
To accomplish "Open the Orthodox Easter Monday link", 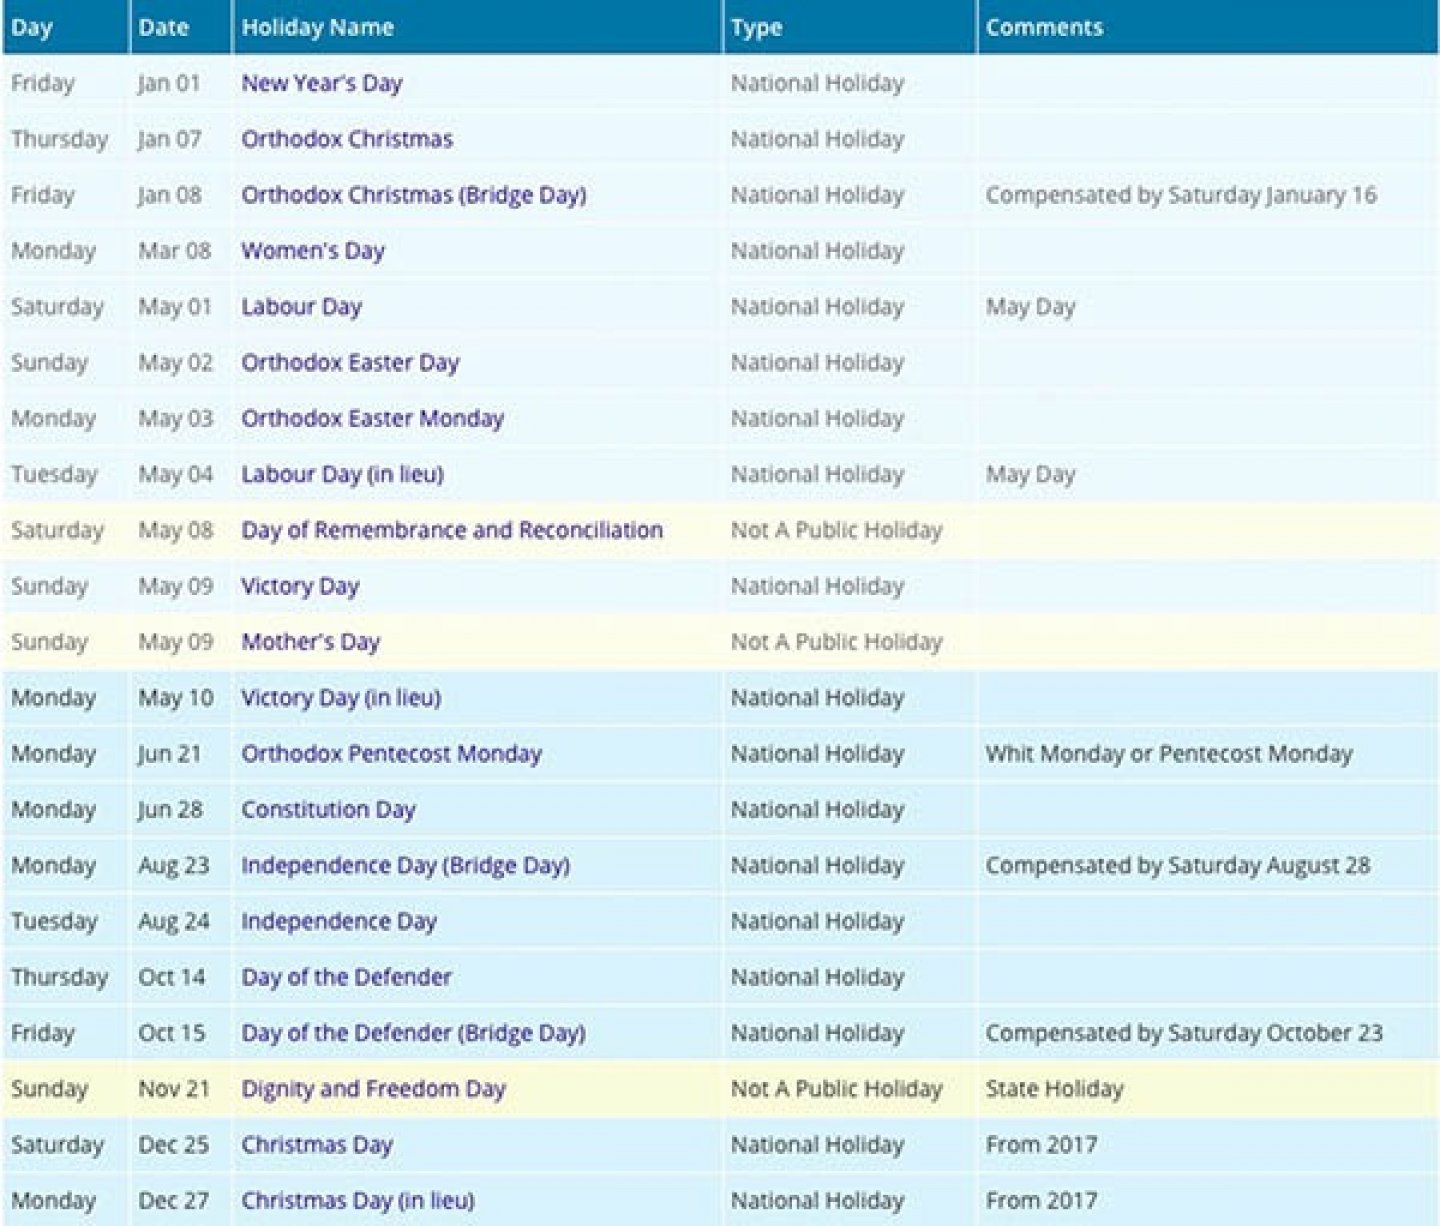I will [372, 419].
